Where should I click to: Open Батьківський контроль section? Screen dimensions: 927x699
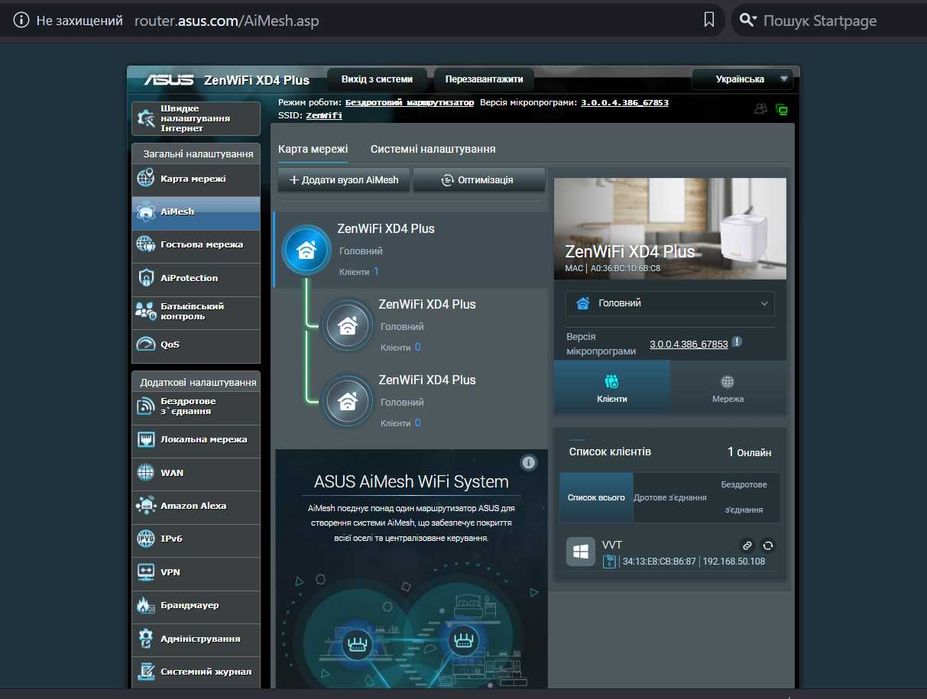click(x=196, y=311)
